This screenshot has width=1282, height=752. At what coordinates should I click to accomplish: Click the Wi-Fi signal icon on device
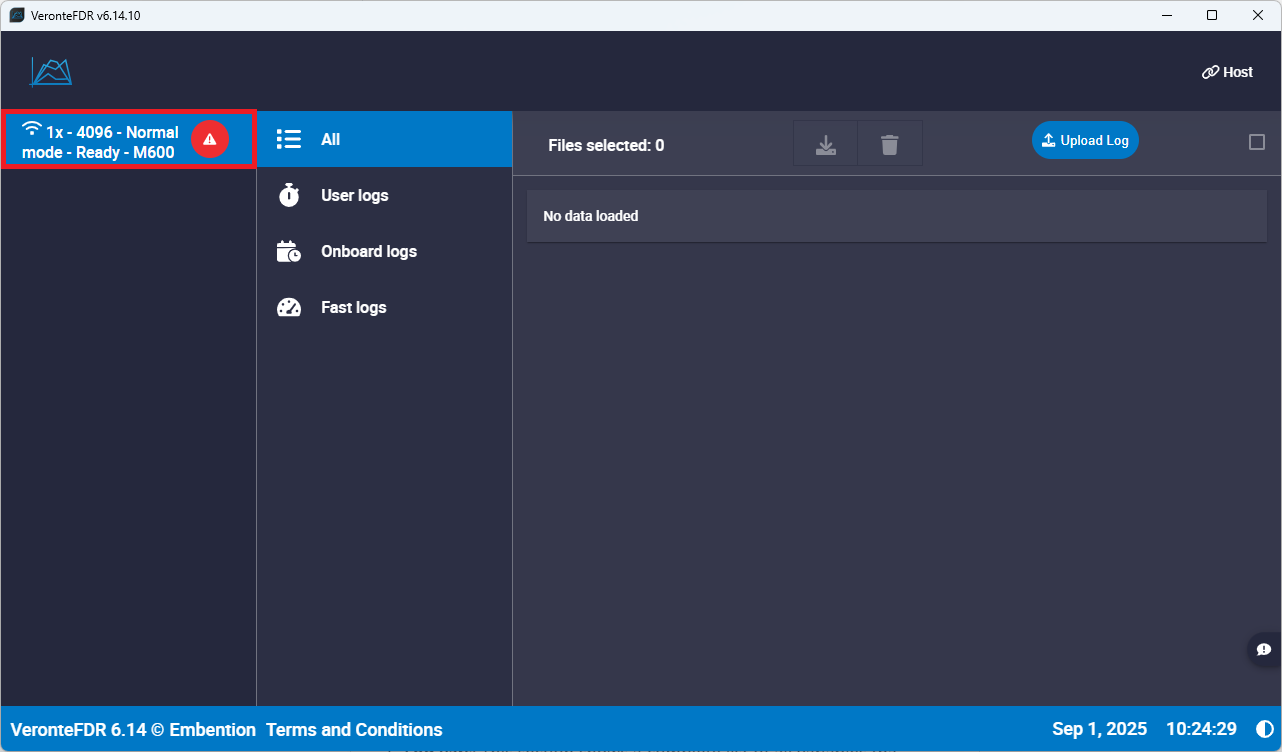(32, 128)
